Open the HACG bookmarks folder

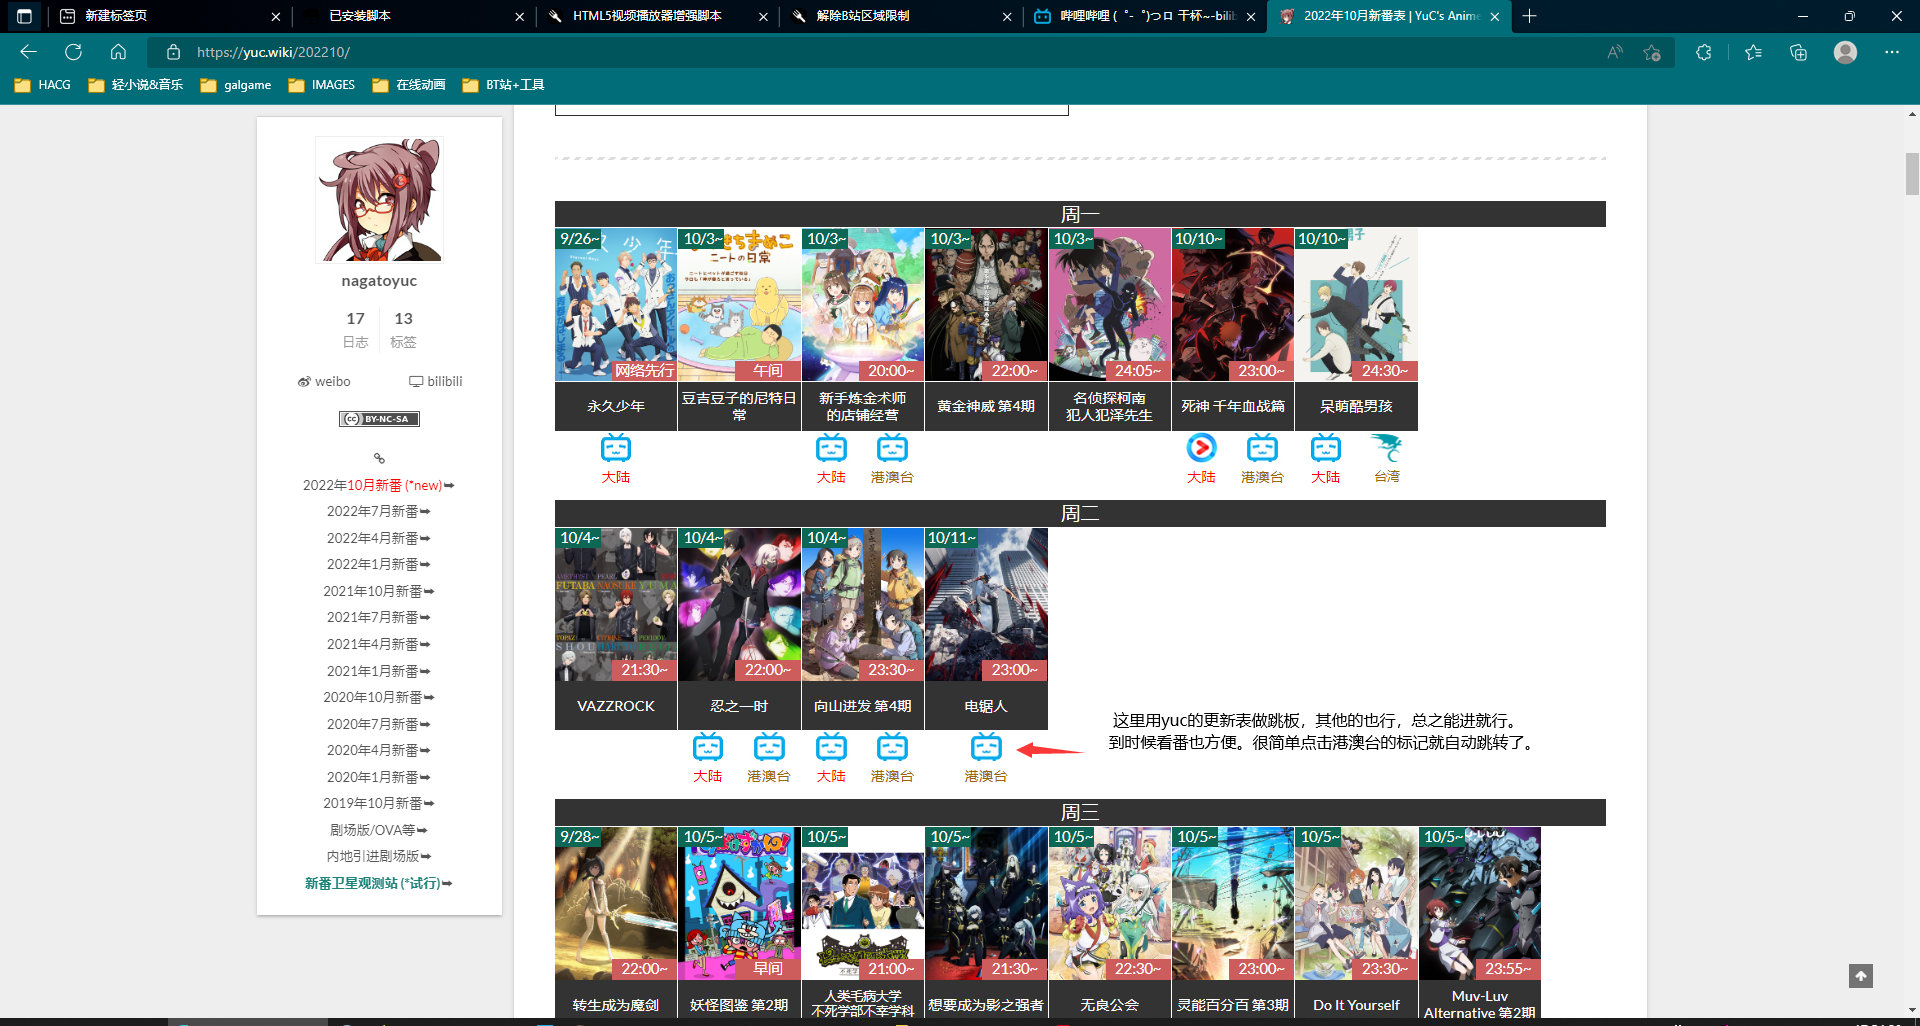pyautogui.click(x=43, y=85)
